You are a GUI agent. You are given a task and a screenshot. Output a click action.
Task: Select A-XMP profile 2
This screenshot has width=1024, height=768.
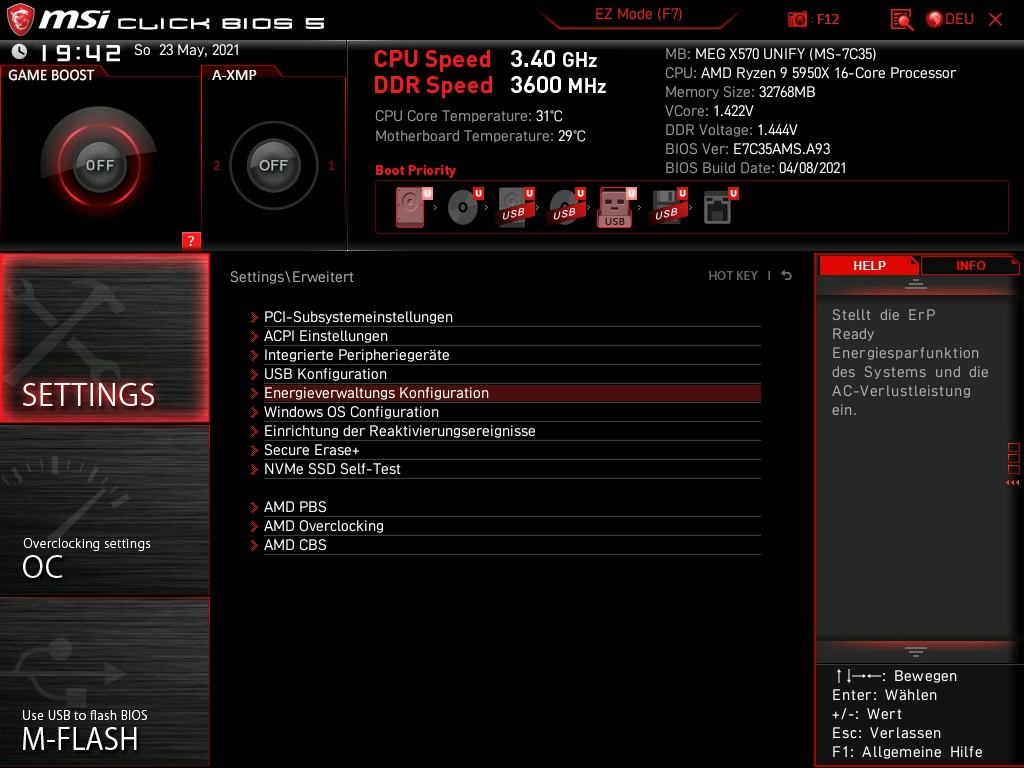tap(216, 165)
